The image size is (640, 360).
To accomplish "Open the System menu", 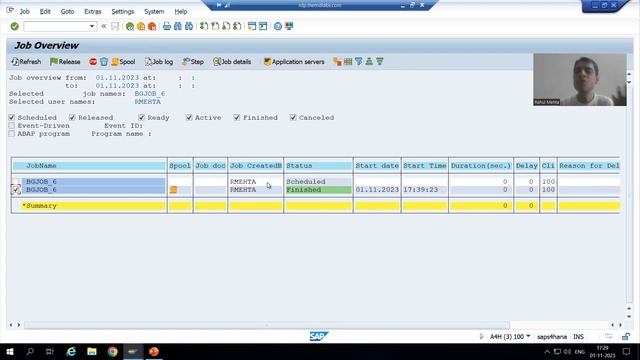I will [x=154, y=11].
